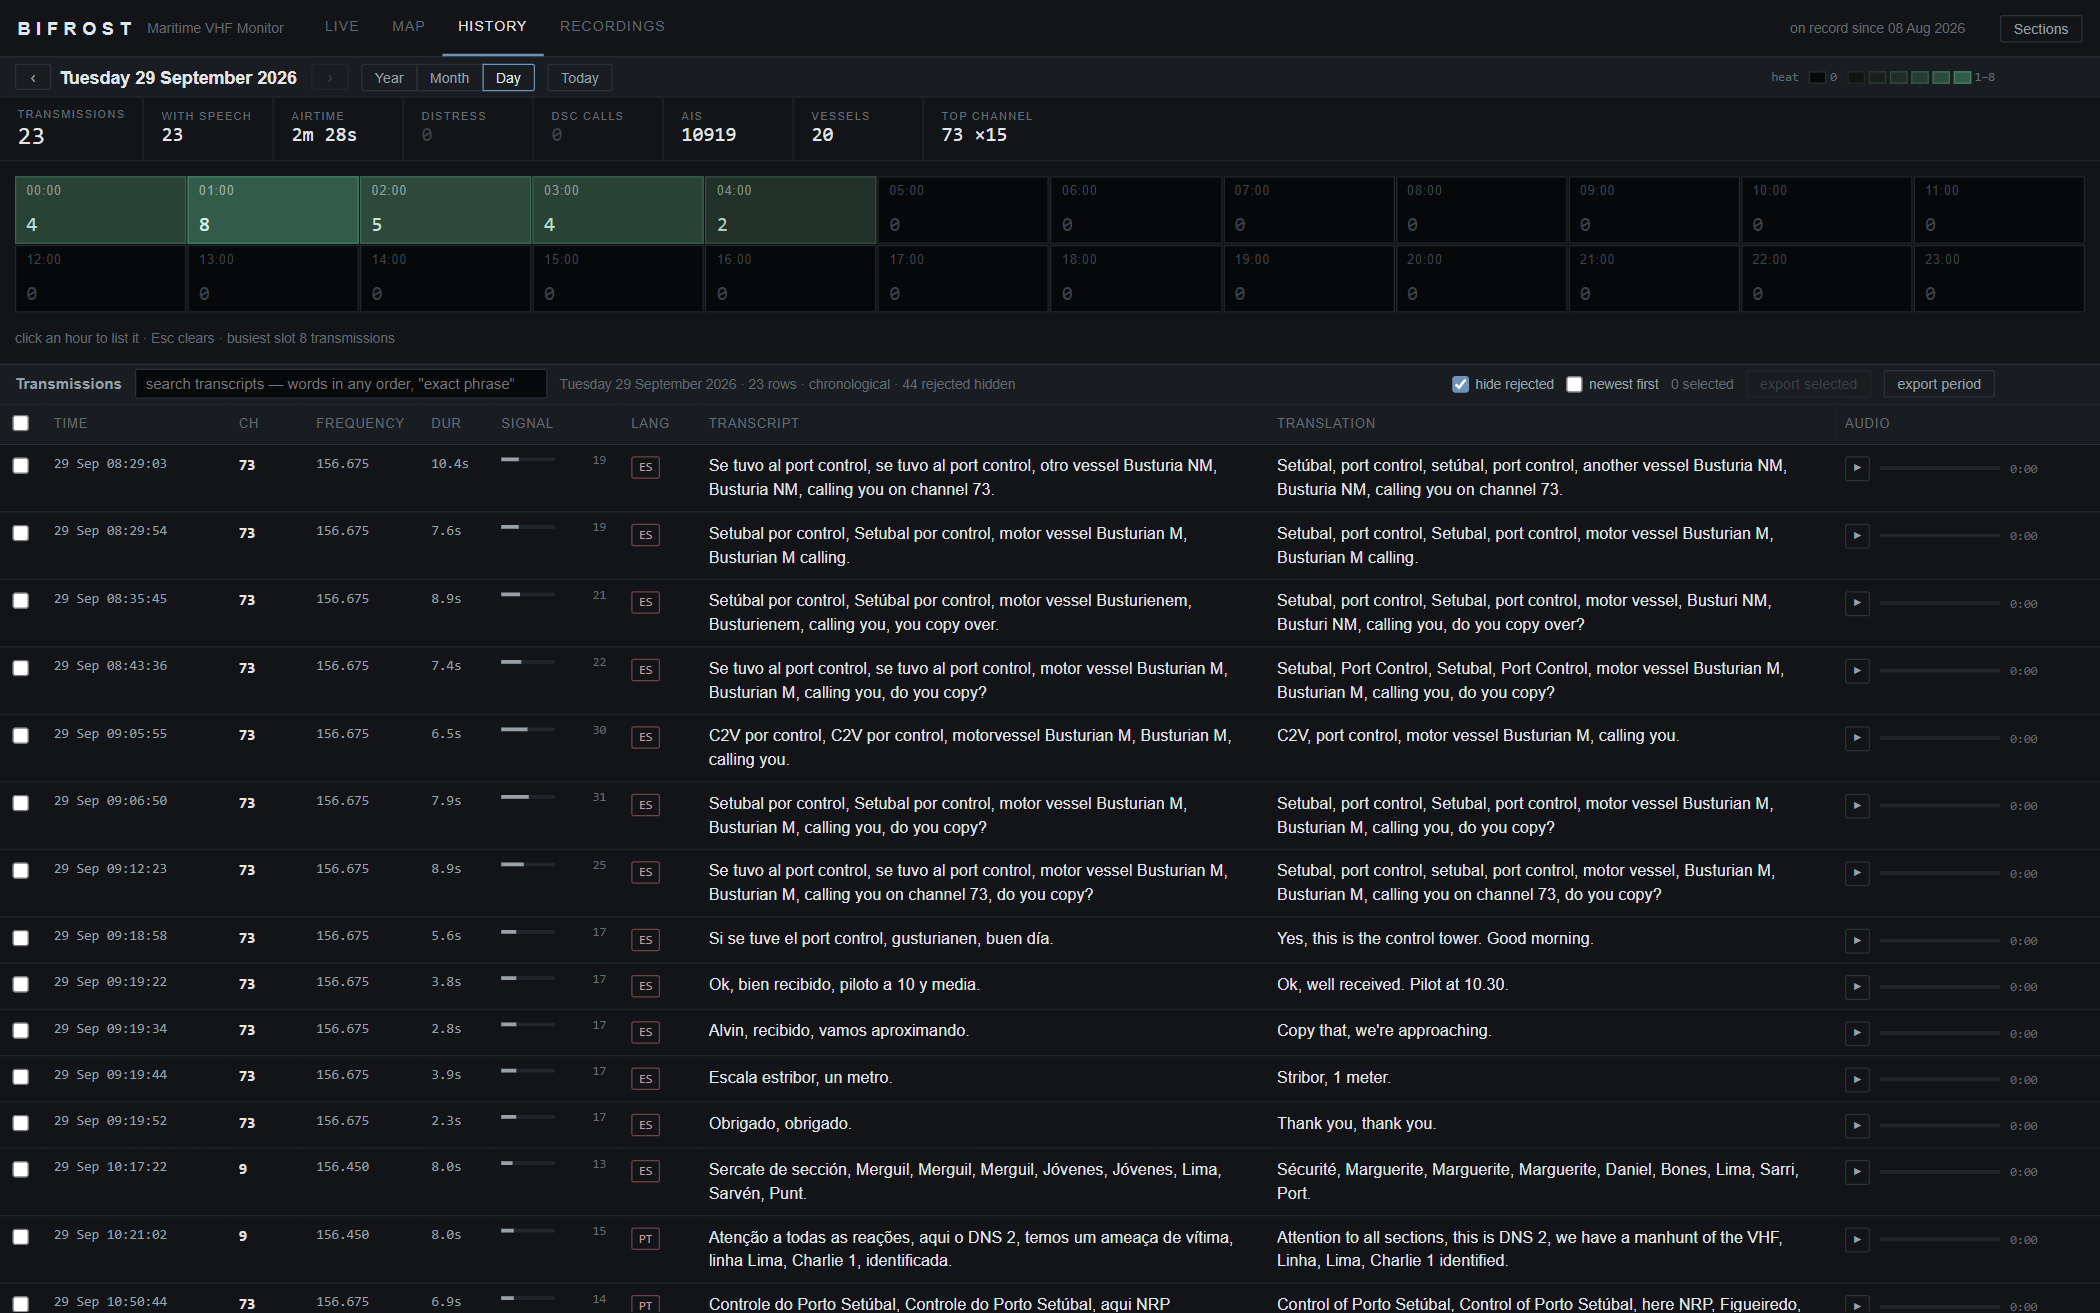Enable the newest first checkbox
This screenshot has height=1313, width=2100.
[1574, 384]
